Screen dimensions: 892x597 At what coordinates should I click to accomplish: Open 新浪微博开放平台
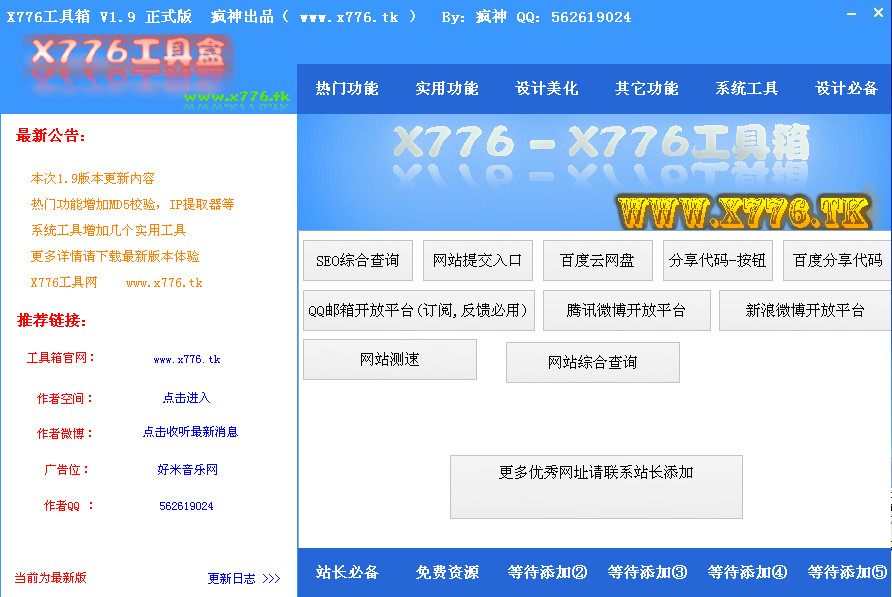pos(805,310)
